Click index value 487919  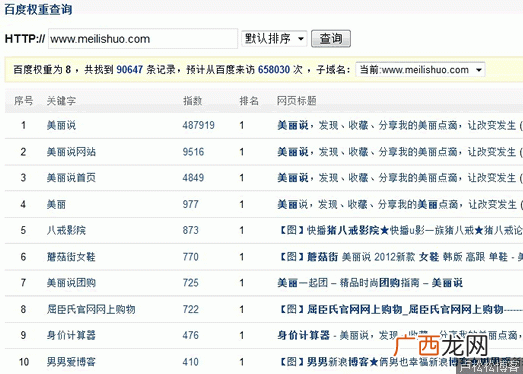198,125
